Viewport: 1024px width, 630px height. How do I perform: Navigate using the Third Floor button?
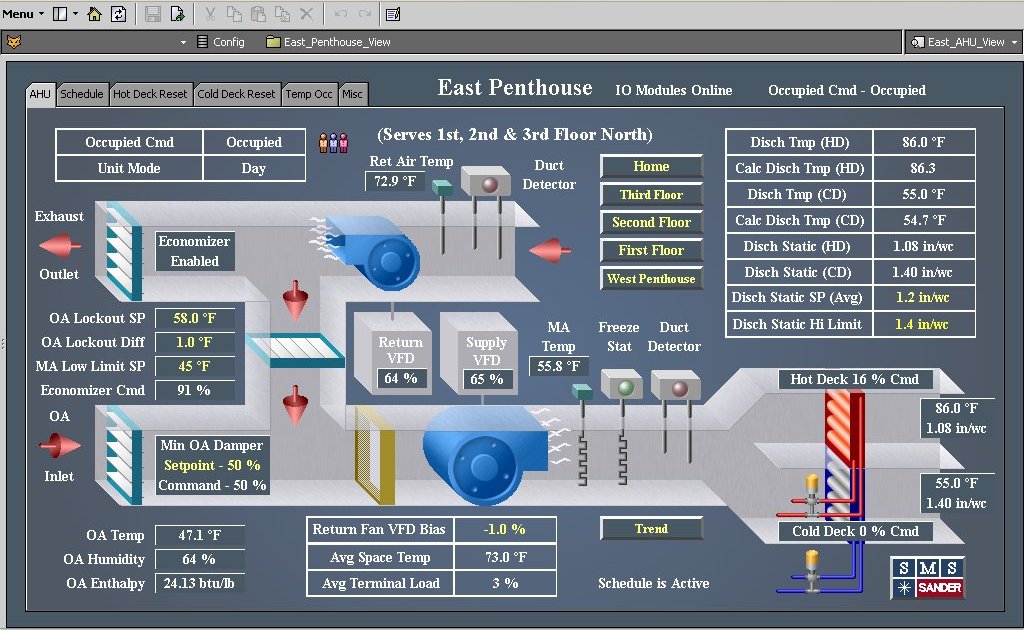point(651,194)
